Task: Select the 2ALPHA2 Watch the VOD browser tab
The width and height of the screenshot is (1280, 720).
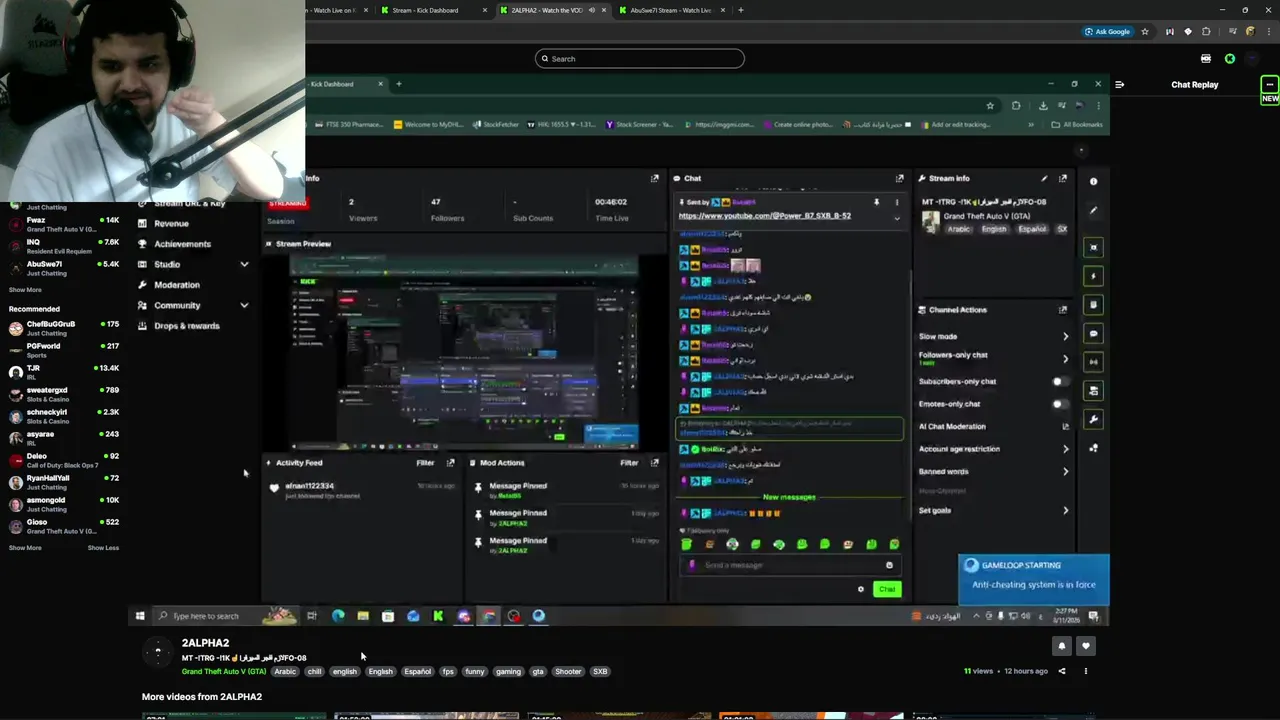Action: tap(553, 10)
